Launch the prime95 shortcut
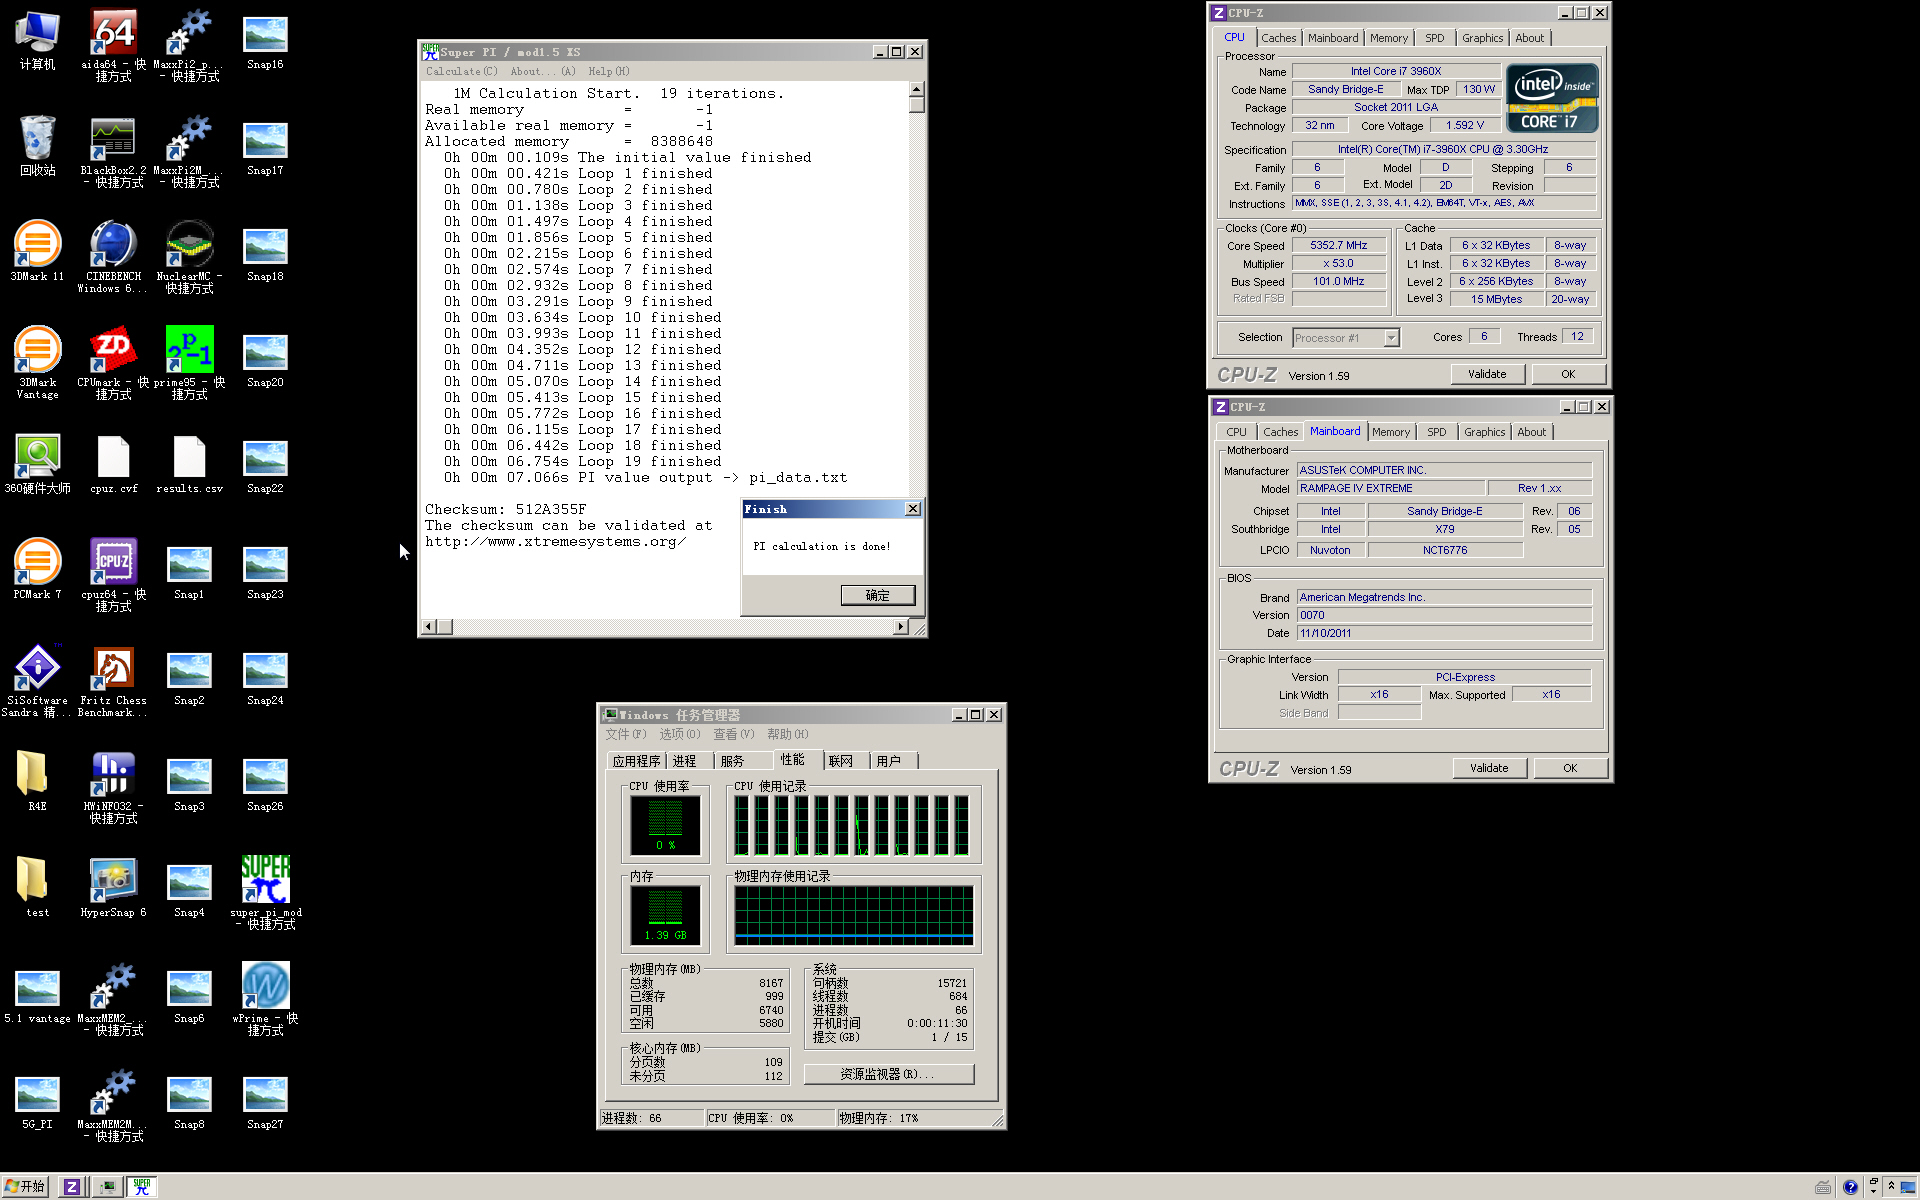Image resolution: width=1920 pixels, height=1200 pixels. (x=189, y=363)
